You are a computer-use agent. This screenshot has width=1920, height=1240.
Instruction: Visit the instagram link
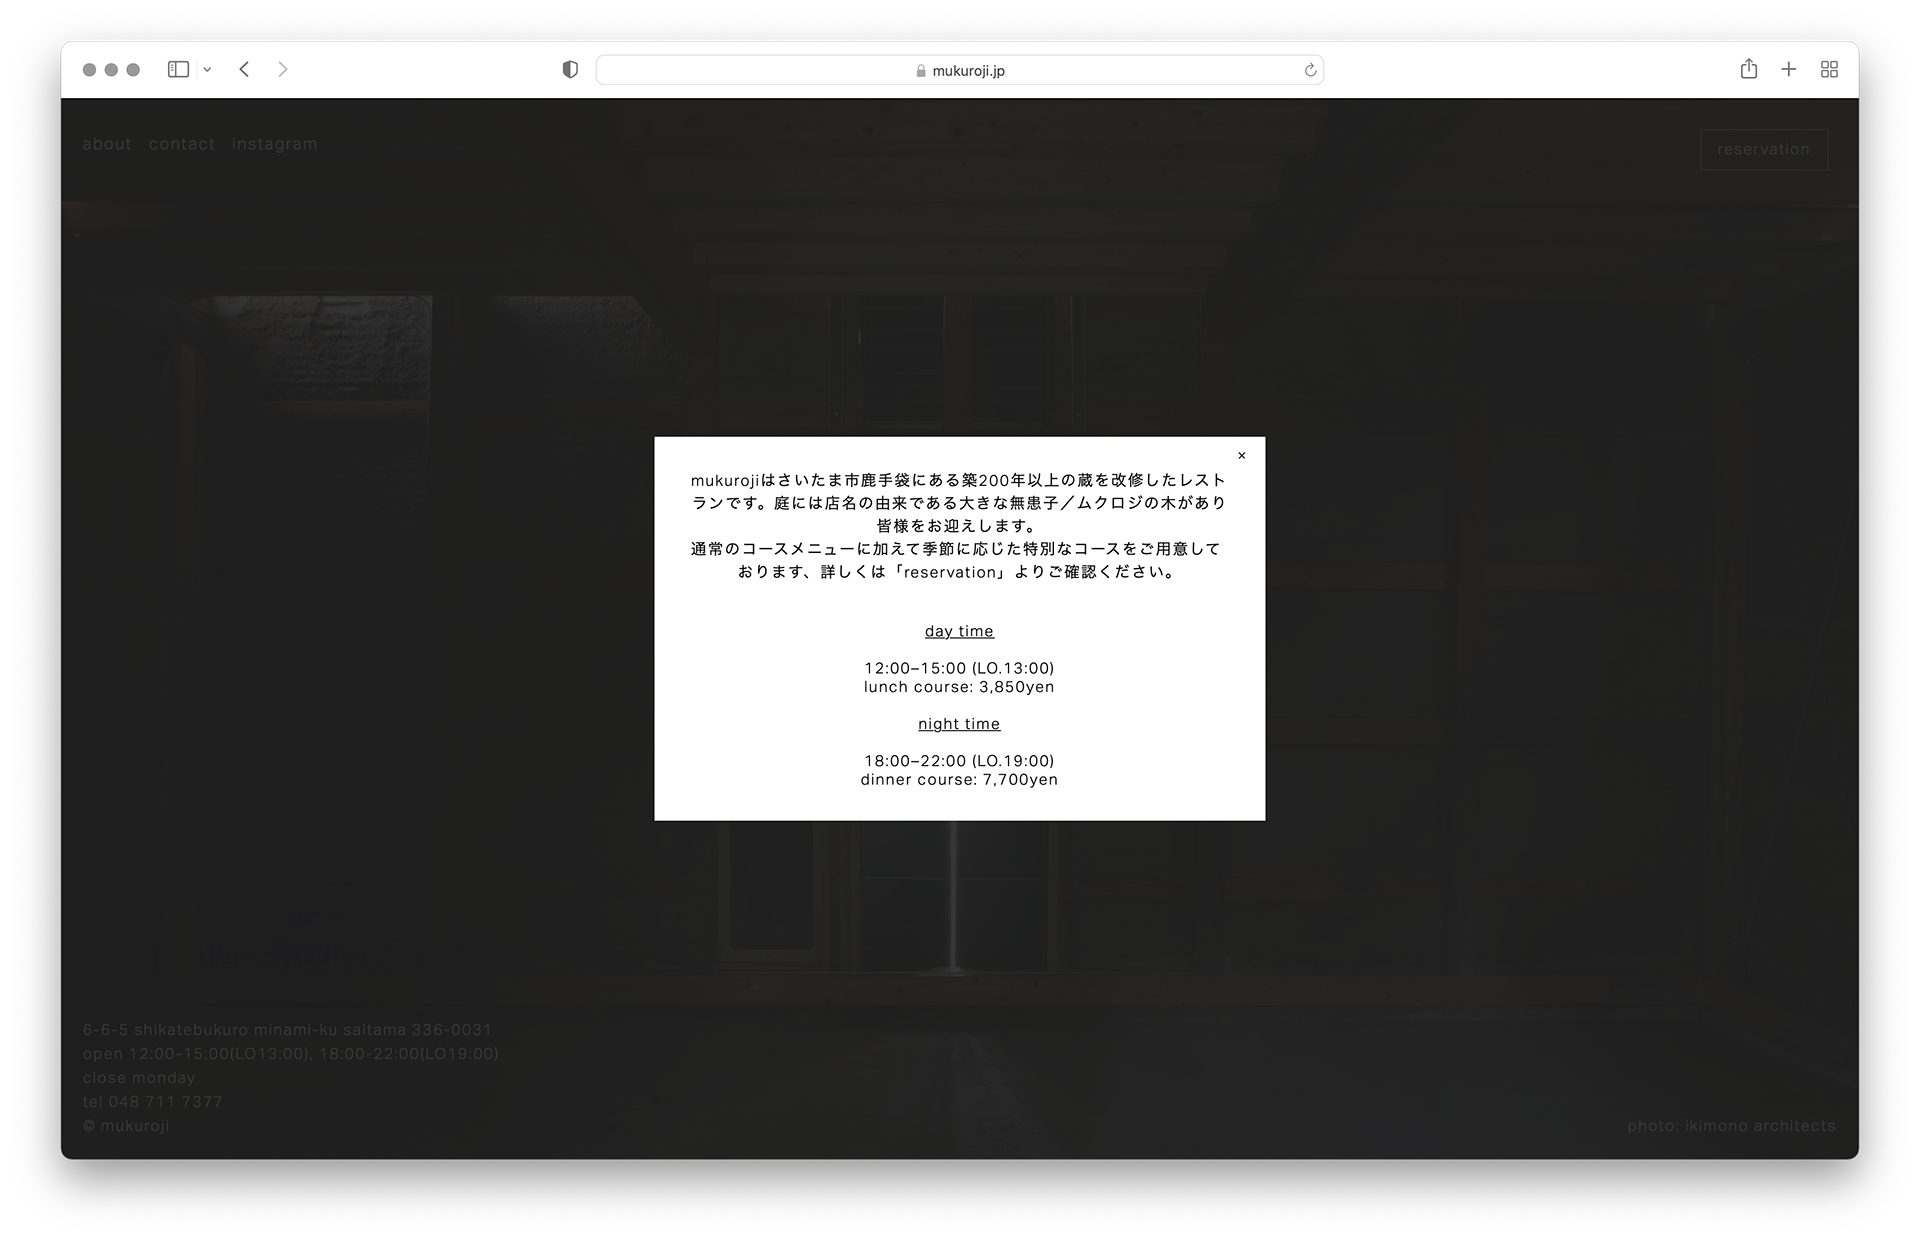tap(275, 144)
